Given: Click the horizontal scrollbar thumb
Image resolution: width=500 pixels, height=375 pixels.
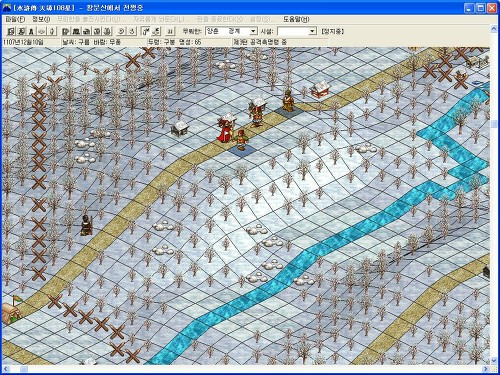Looking at the screenshot, I should coord(24,369).
